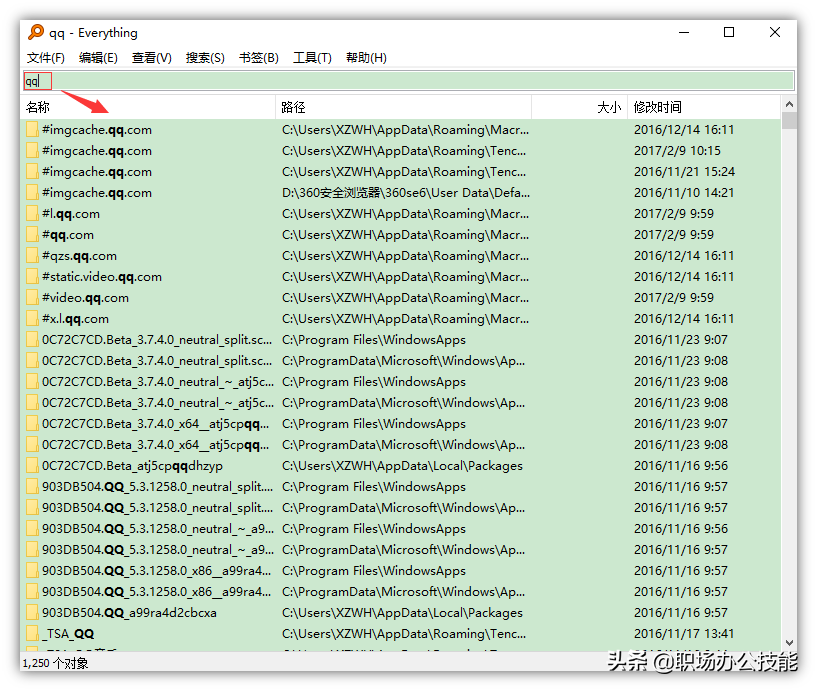The height and width of the screenshot is (691, 817).
Task: Open the 编辑(E) menu
Action: pos(98,58)
